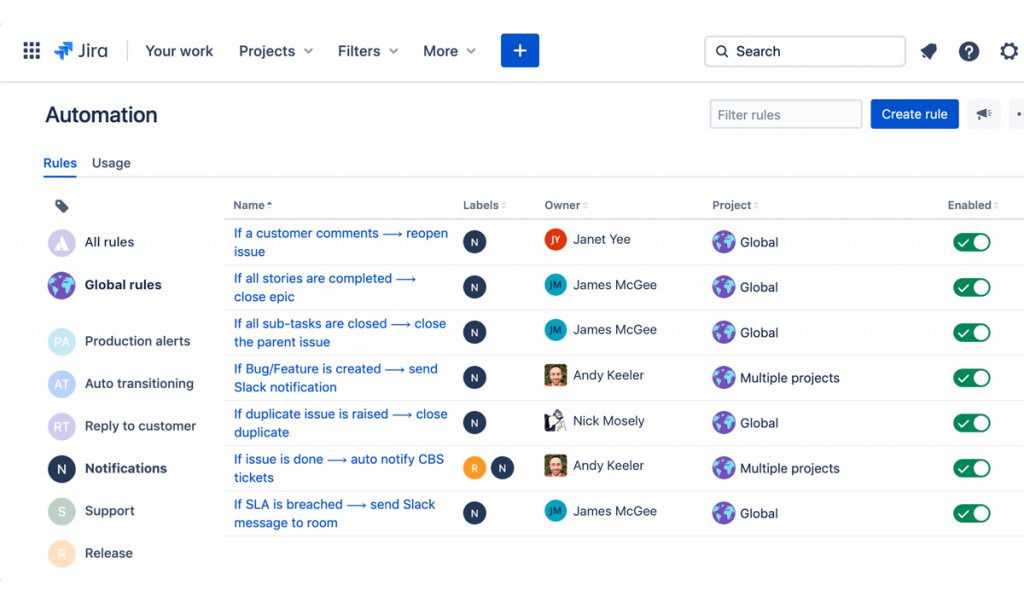Image resolution: width=1024 pixels, height=591 pixels.
Task: Click the blue plus Create button
Action: 519,50
